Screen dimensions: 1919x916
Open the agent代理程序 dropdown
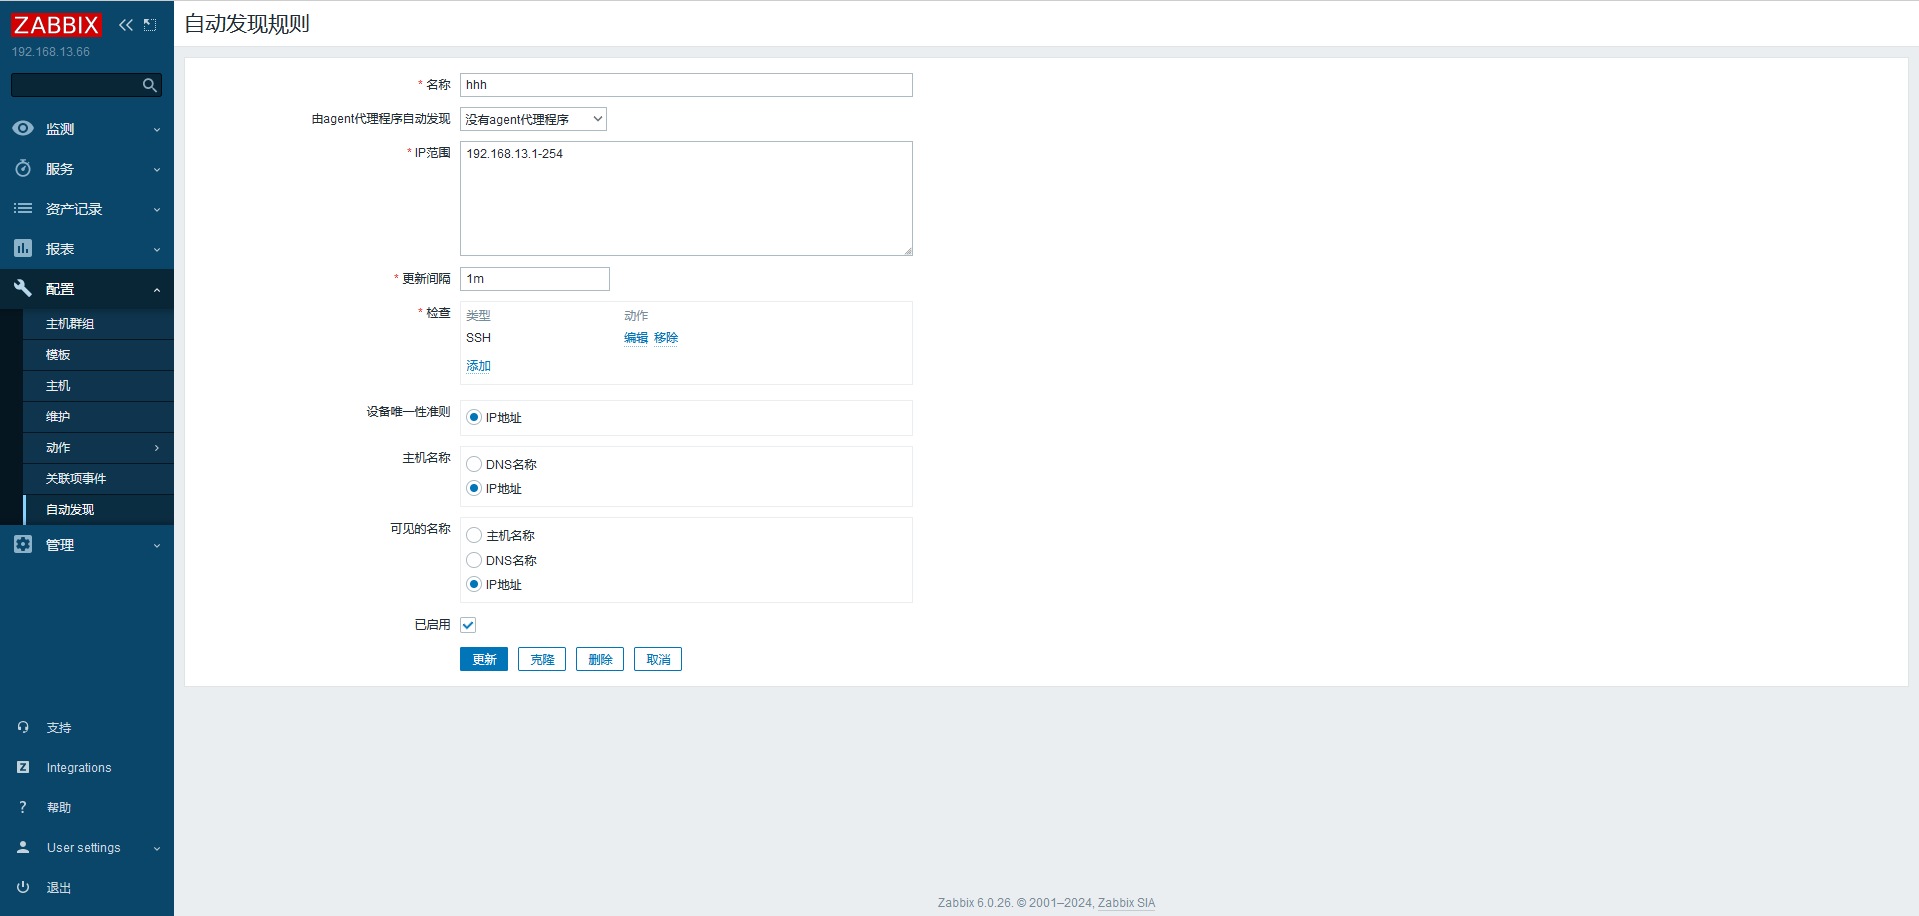[x=533, y=120]
